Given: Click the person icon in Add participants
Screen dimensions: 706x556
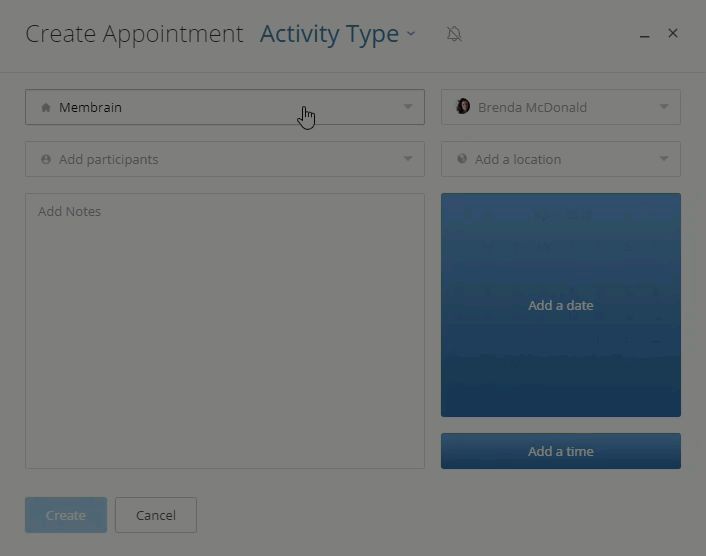Looking at the screenshot, I should click(x=45, y=159).
